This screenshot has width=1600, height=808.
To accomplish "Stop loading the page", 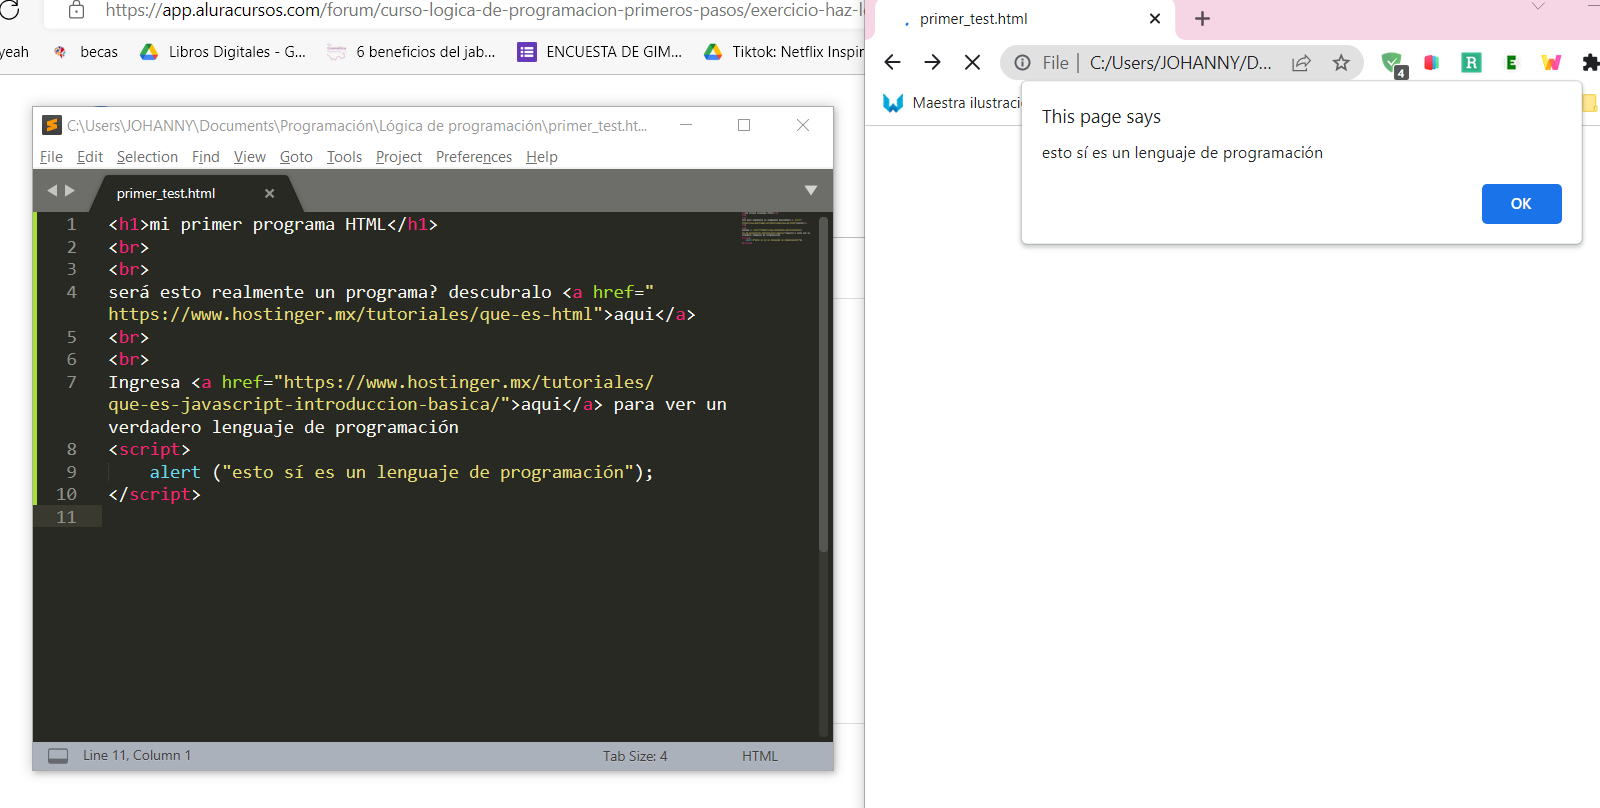I will tap(972, 62).
